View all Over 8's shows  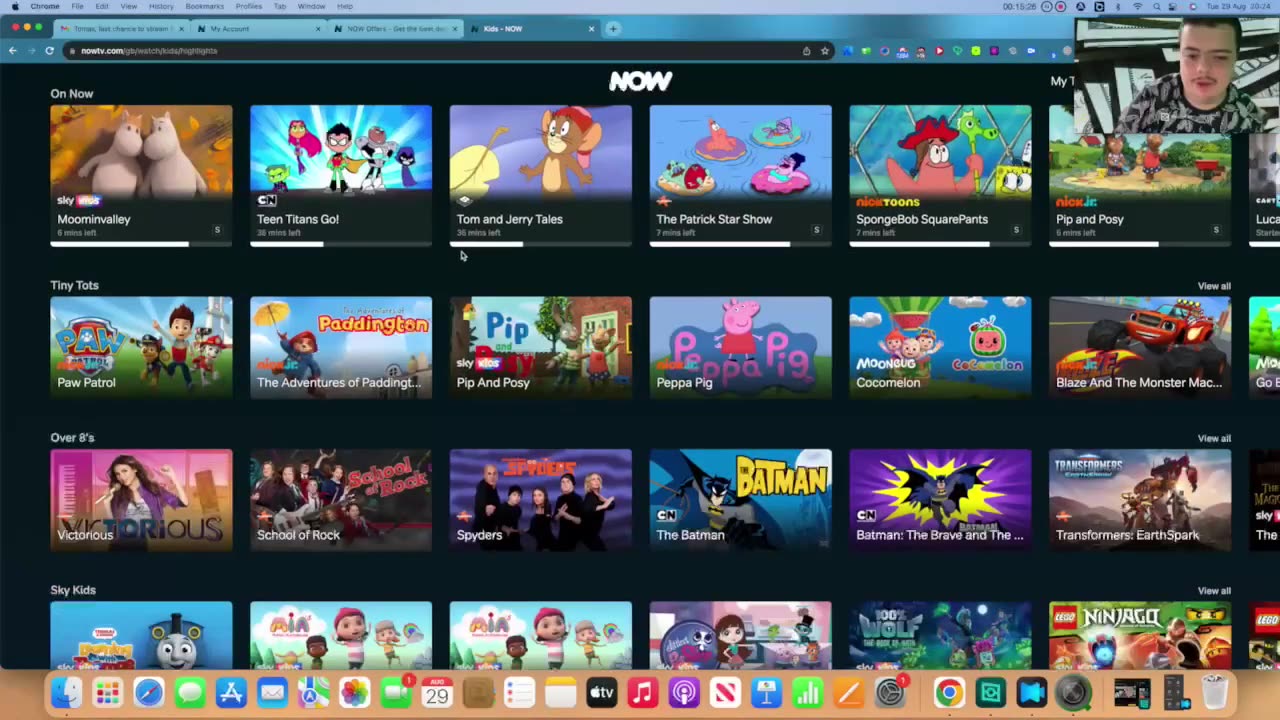tap(1214, 438)
